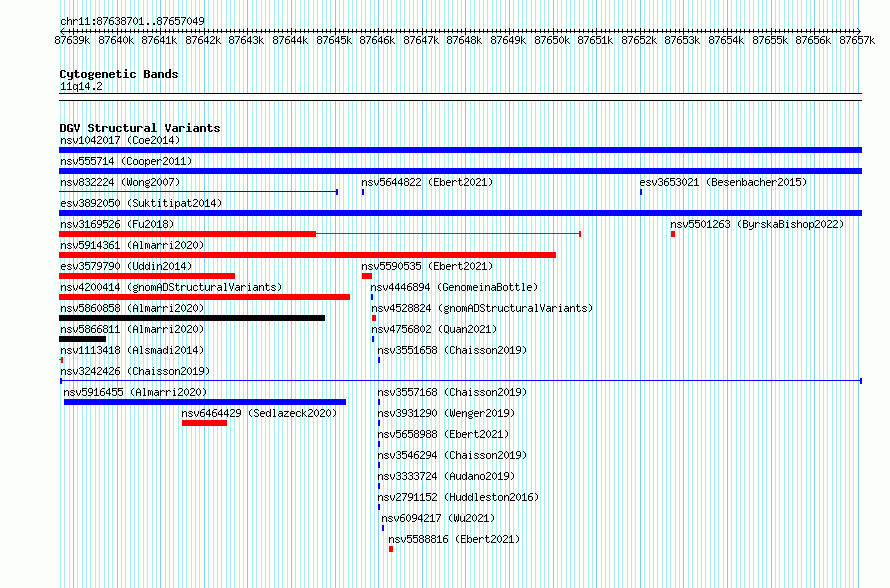This screenshot has height=588, width=890.
Task: Click the 11q14.2 band label
Action: [81, 86]
